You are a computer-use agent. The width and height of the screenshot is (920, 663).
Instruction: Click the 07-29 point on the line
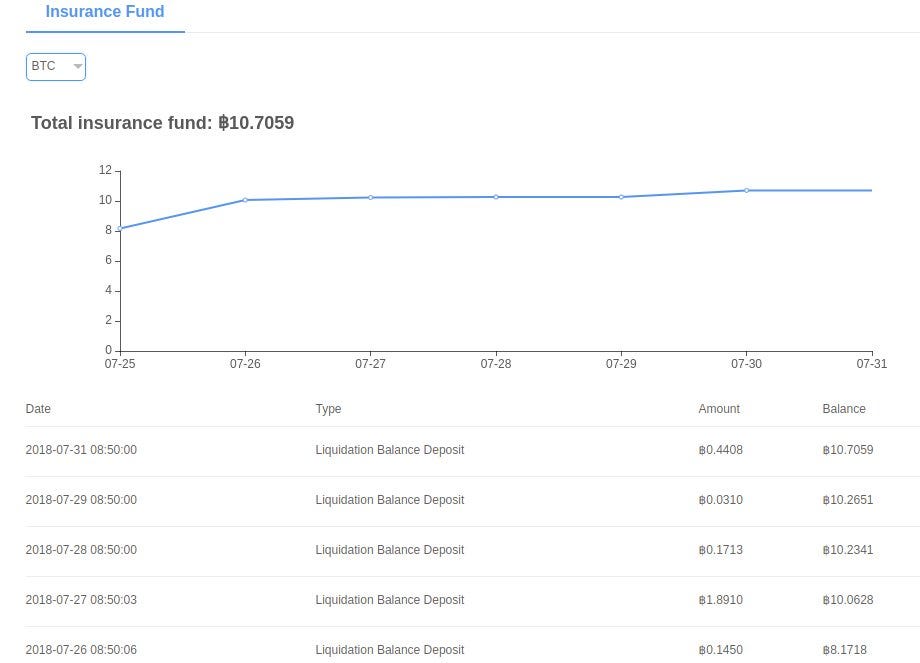621,197
